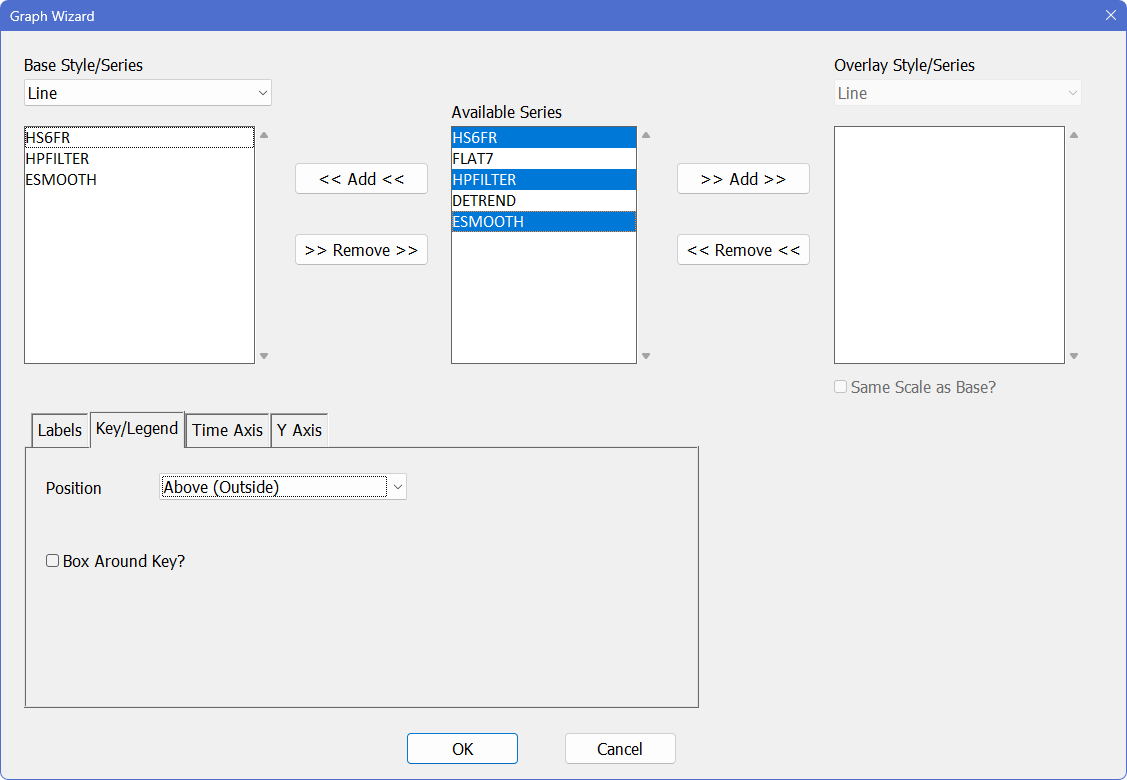Click >> Add >> for overlay series
Viewport: 1127px width, 780px height.
[743, 179]
